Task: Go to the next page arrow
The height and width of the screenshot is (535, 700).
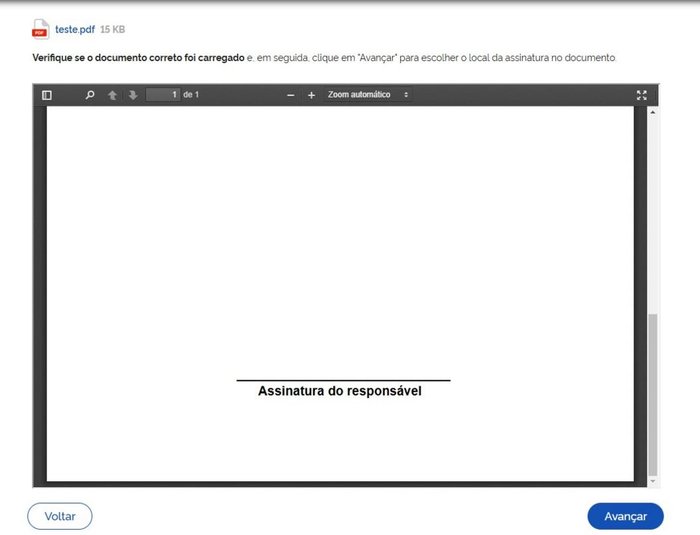Action: (x=133, y=95)
